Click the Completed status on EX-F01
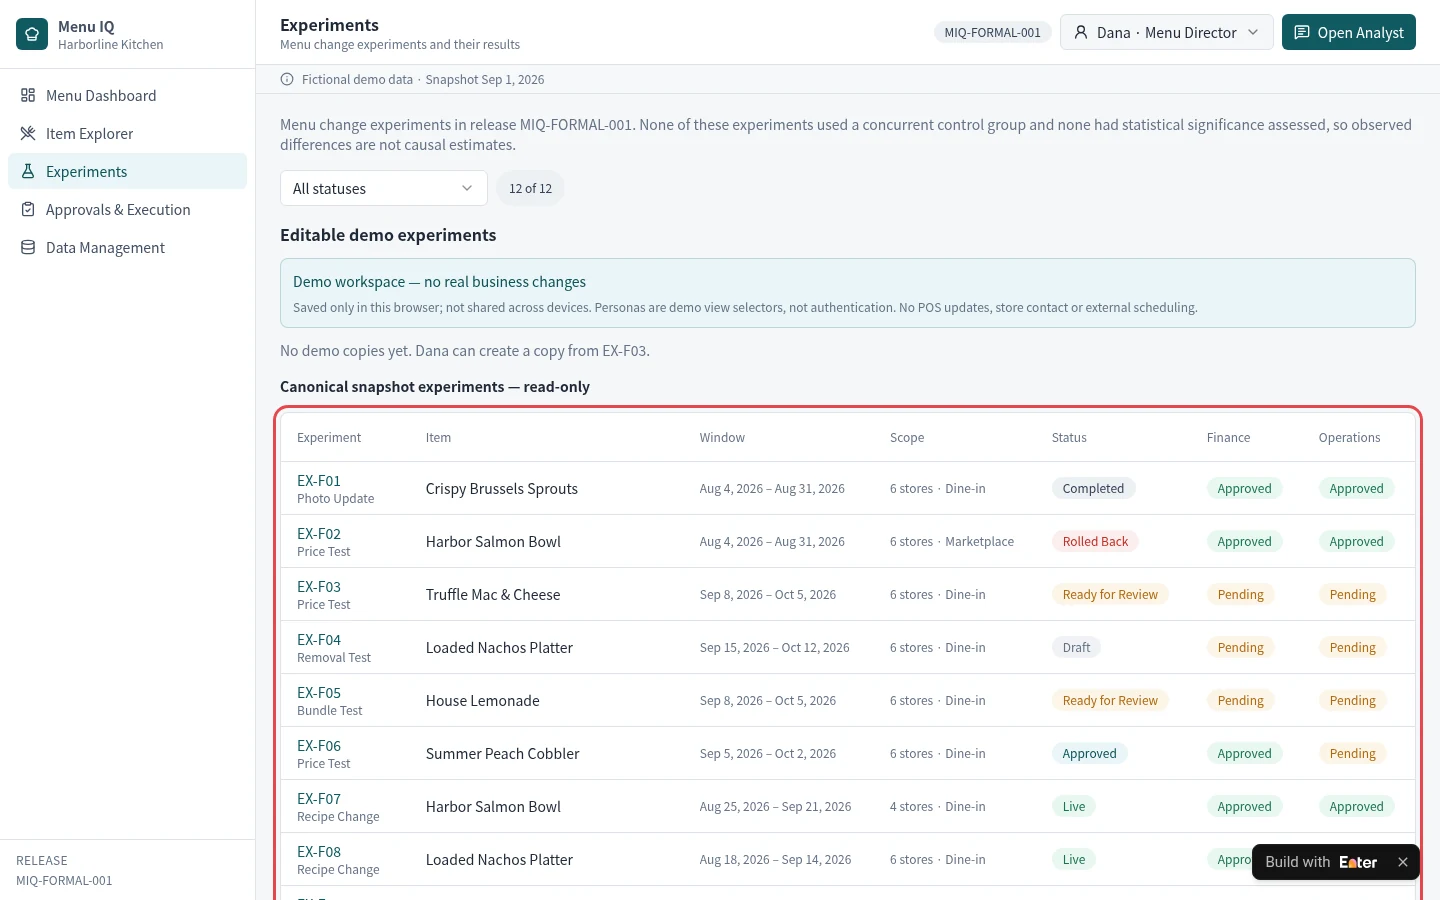This screenshot has height=900, width=1440. click(1093, 488)
